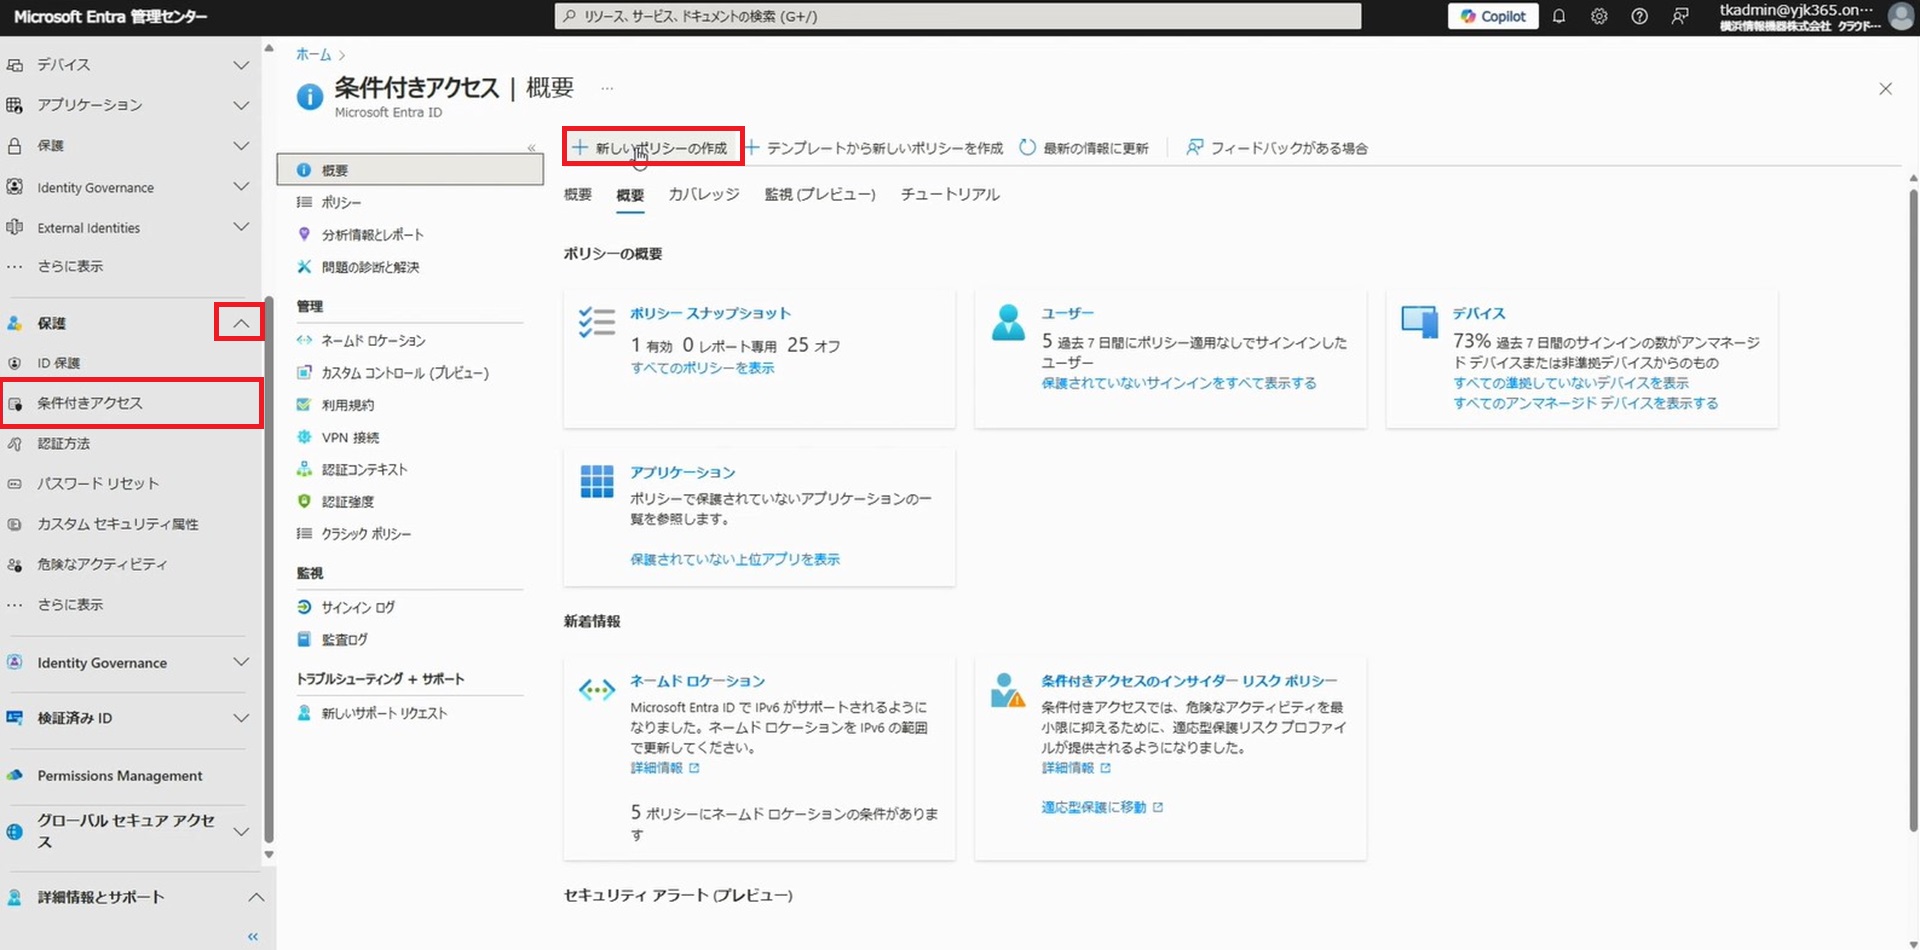
Task: Click すべてのアンマネージド デバイスを表示する link
Action: point(1586,403)
